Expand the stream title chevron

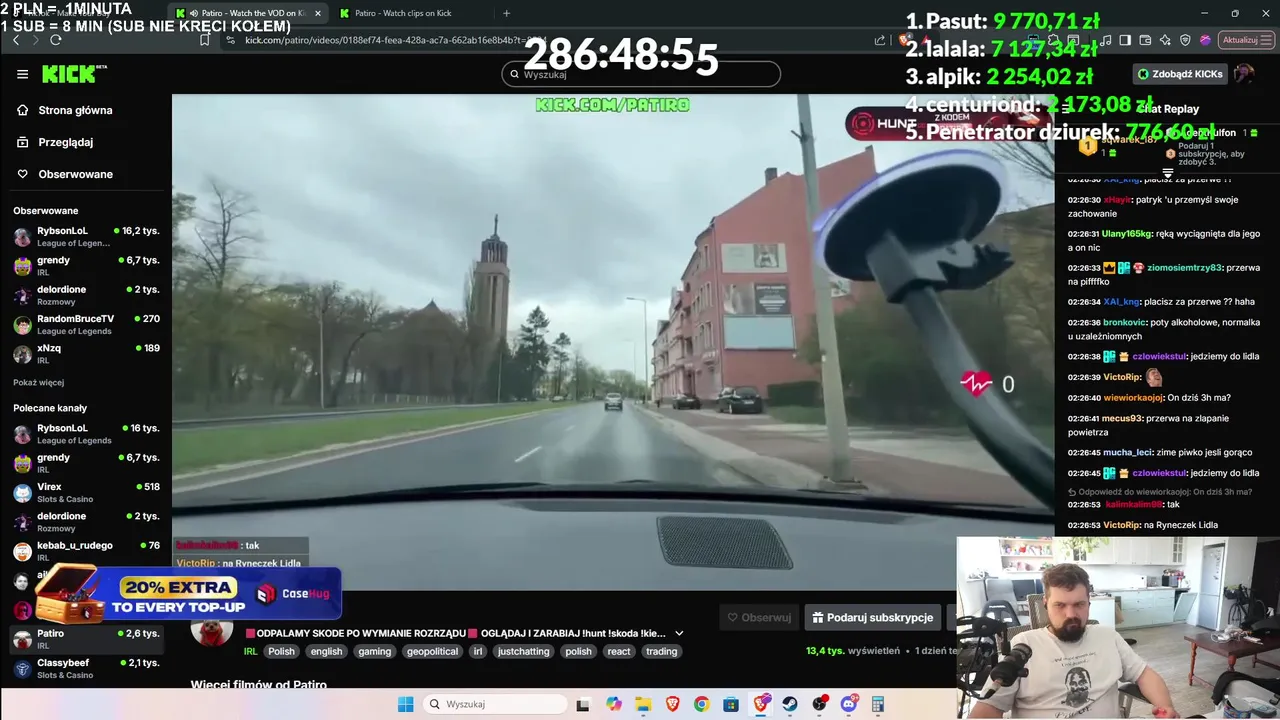pyautogui.click(x=679, y=633)
